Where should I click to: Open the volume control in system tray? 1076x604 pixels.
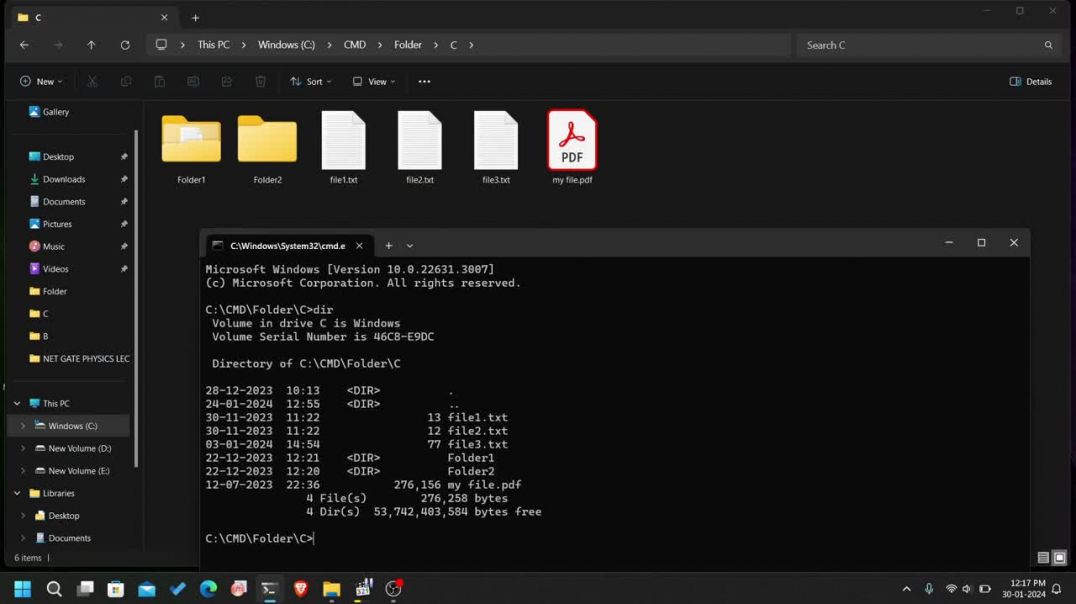(967, 589)
